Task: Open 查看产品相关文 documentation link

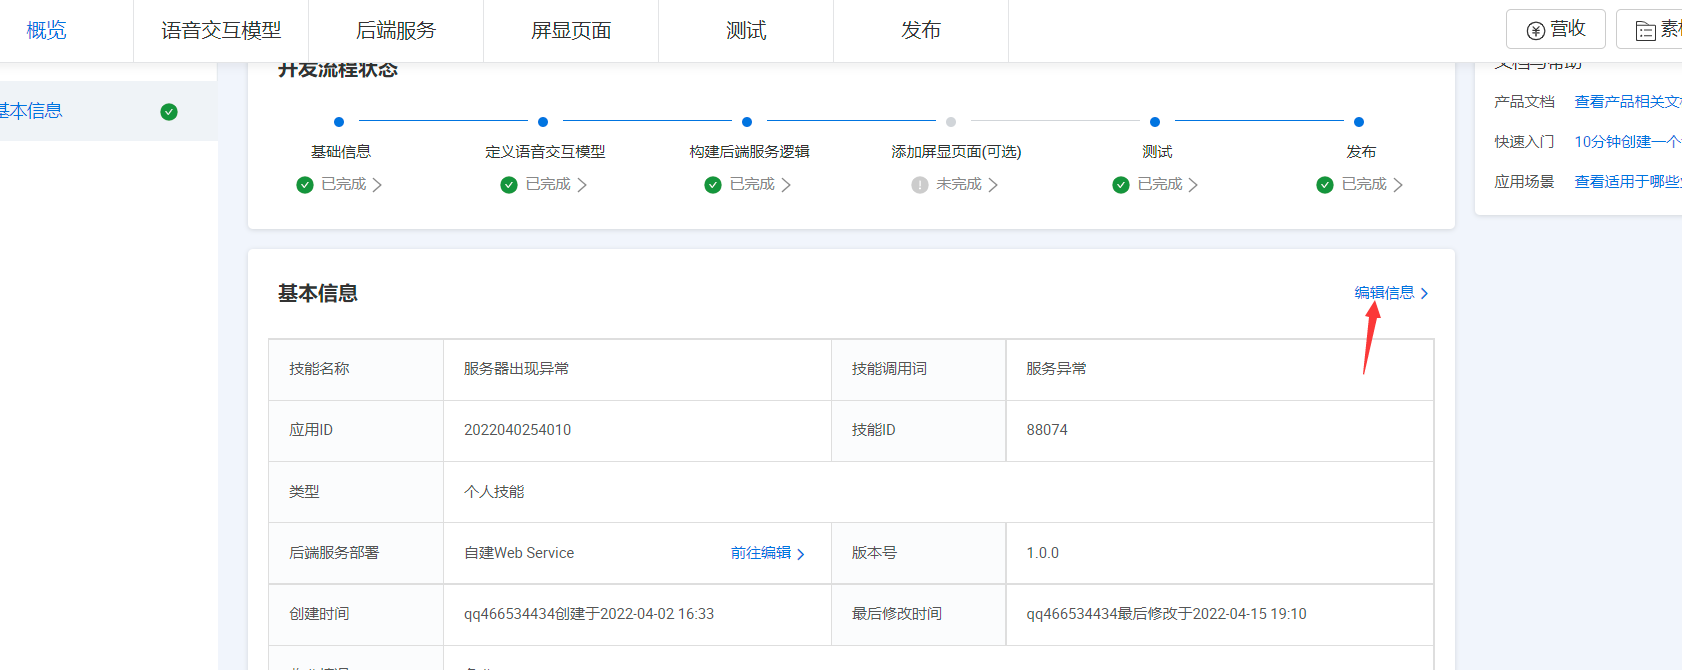Action: pyautogui.click(x=1628, y=102)
